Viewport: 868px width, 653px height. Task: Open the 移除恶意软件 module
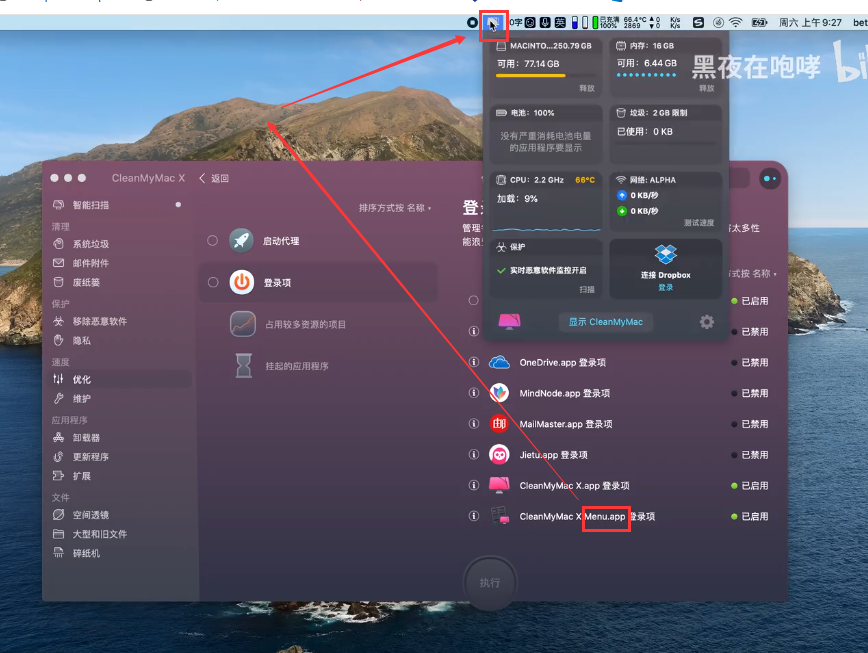click(x=99, y=321)
